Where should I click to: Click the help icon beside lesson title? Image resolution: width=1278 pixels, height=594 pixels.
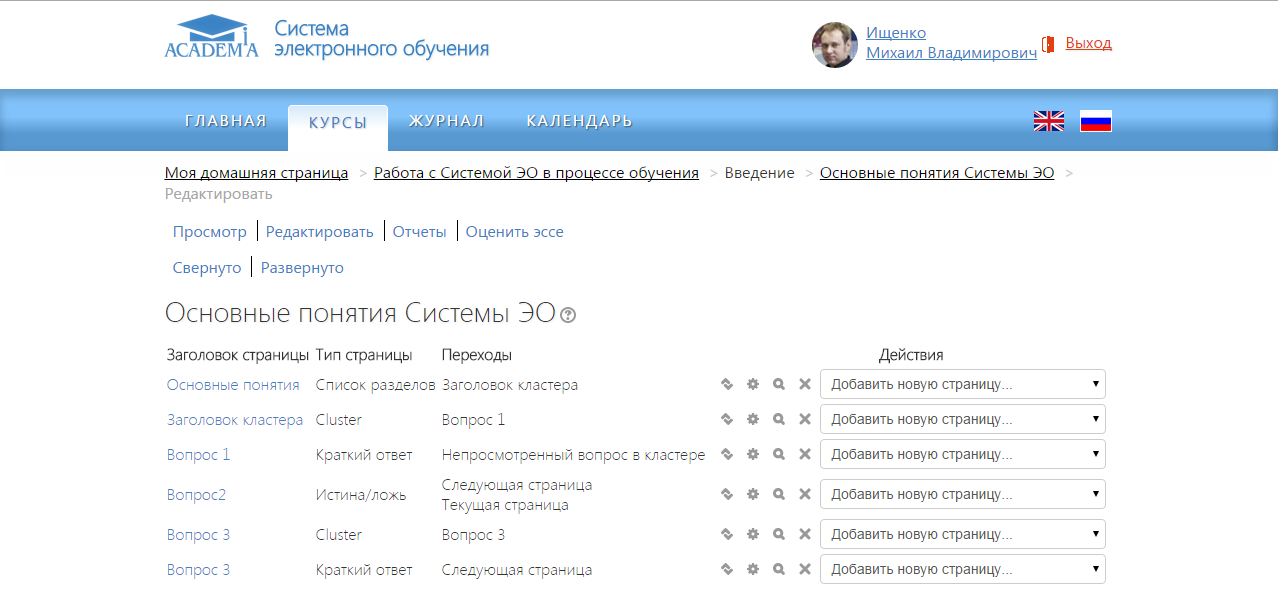click(x=568, y=315)
